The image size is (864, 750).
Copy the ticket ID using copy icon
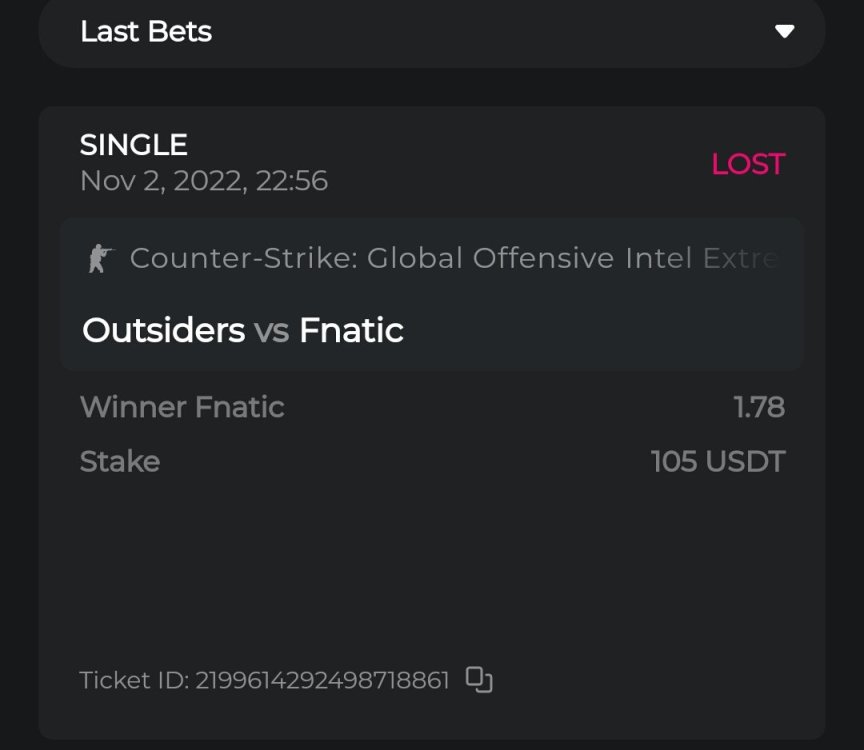[x=480, y=680]
